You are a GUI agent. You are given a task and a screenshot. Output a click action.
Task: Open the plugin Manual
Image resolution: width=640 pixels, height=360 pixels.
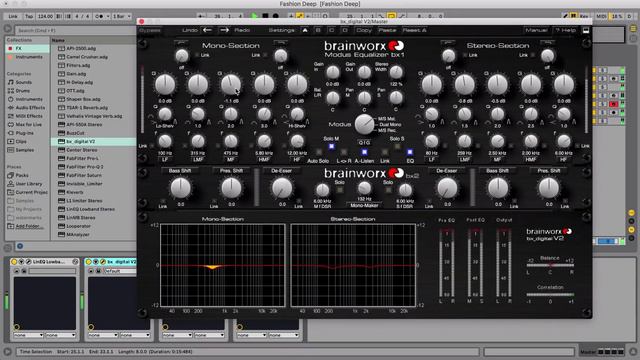536,30
